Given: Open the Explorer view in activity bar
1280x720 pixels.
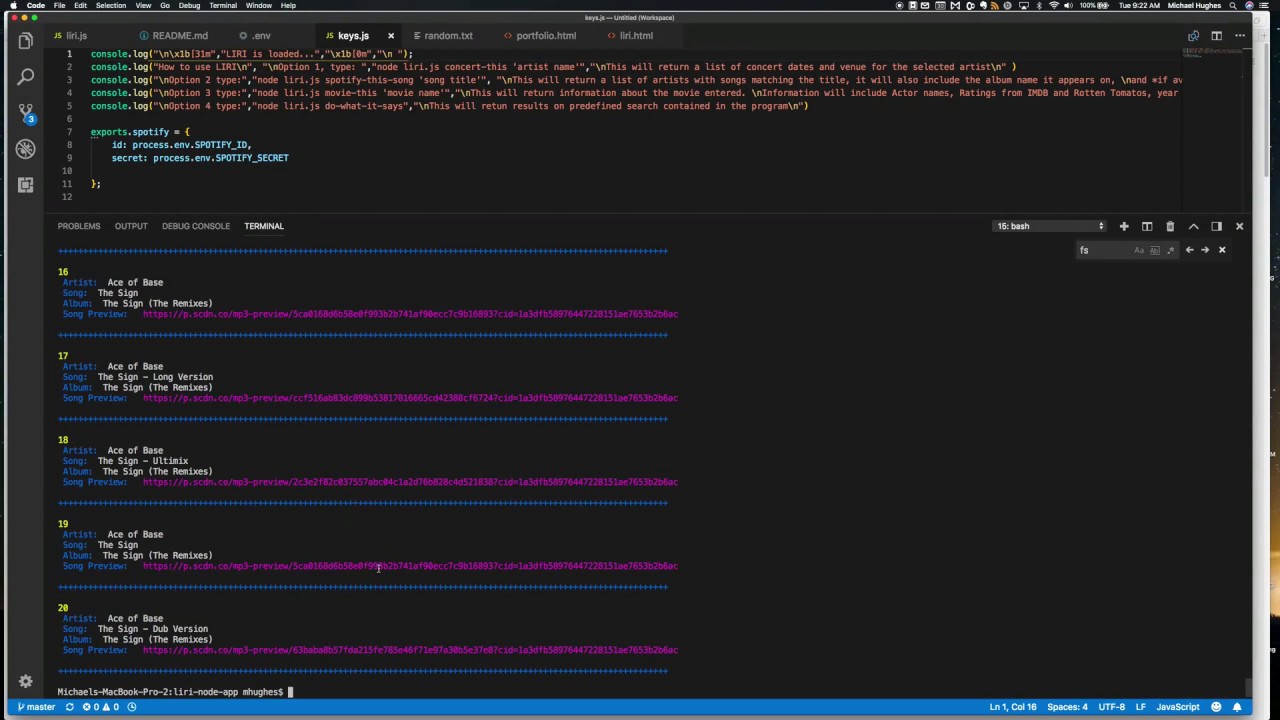Looking at the screenshot, I should [x=25, y=41].
